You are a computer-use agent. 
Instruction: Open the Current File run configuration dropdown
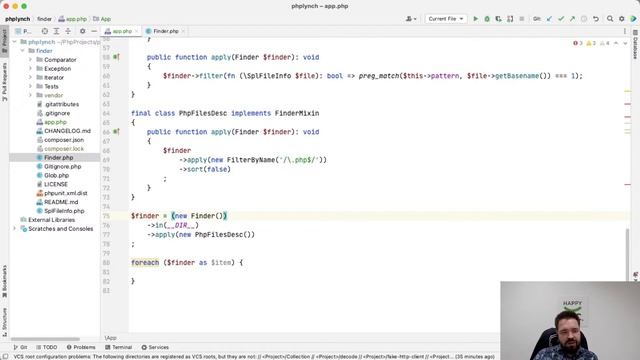coord(446,19)
